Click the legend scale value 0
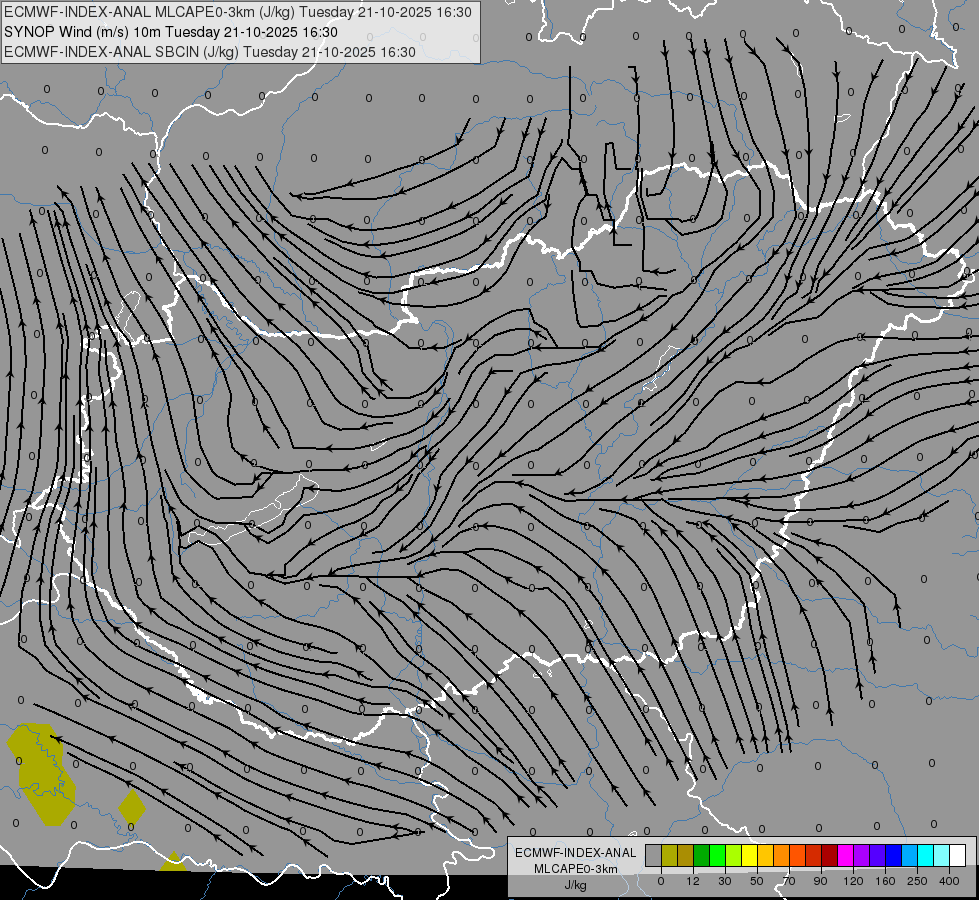This screenshot has height=900, width=979. (661, 881)
